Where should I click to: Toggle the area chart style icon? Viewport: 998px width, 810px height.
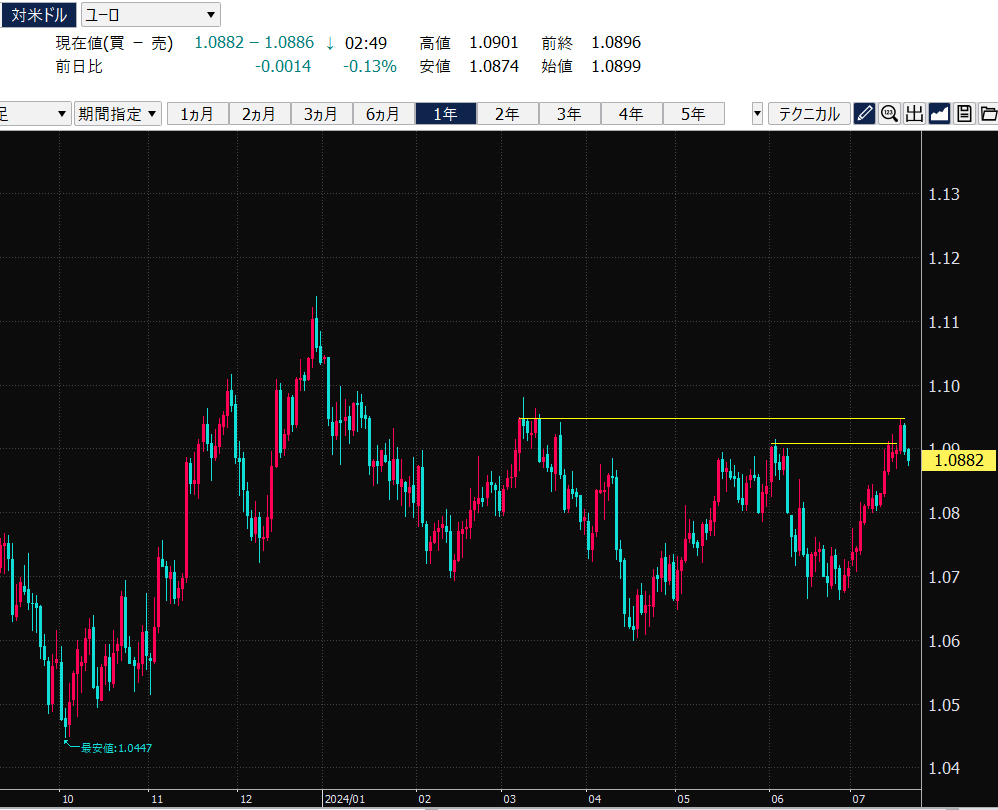tap(939, 114)
